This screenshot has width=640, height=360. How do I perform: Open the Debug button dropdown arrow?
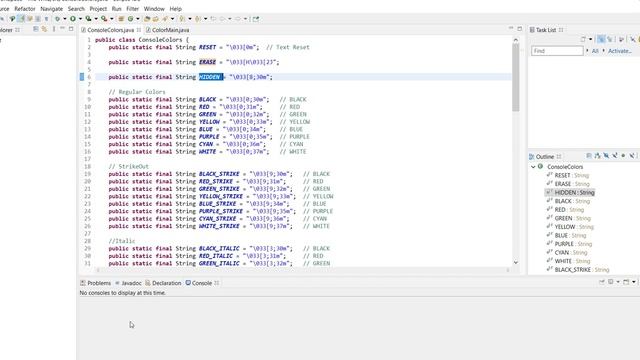tap(64, 19)
